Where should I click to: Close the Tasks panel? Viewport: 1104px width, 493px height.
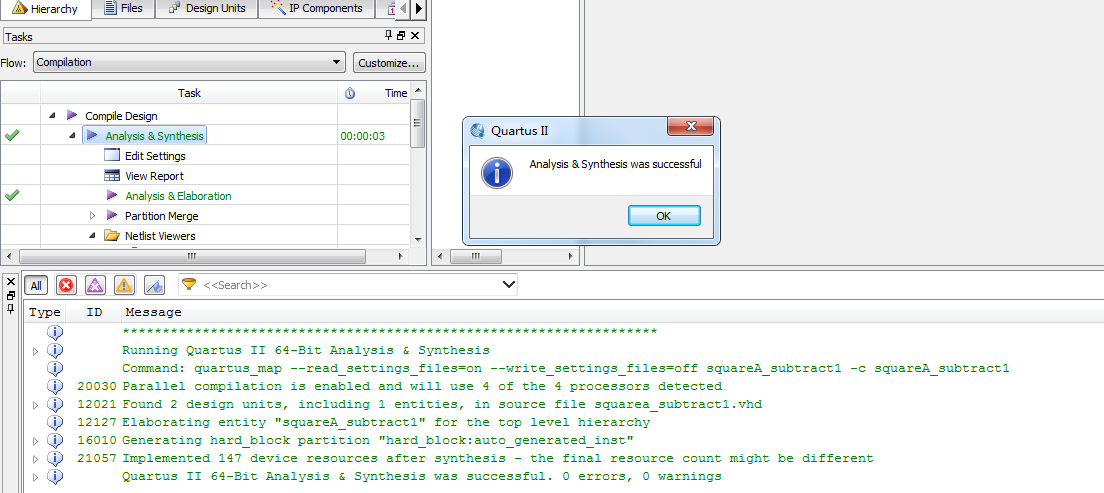coord(415,36)
